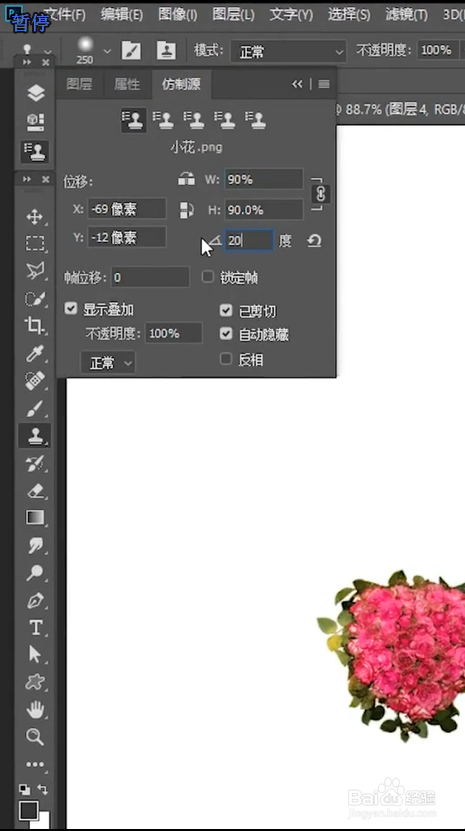Screen dimensions: 465x831
Task: Select the Custom Shape tool
Action: click(35, 682)
